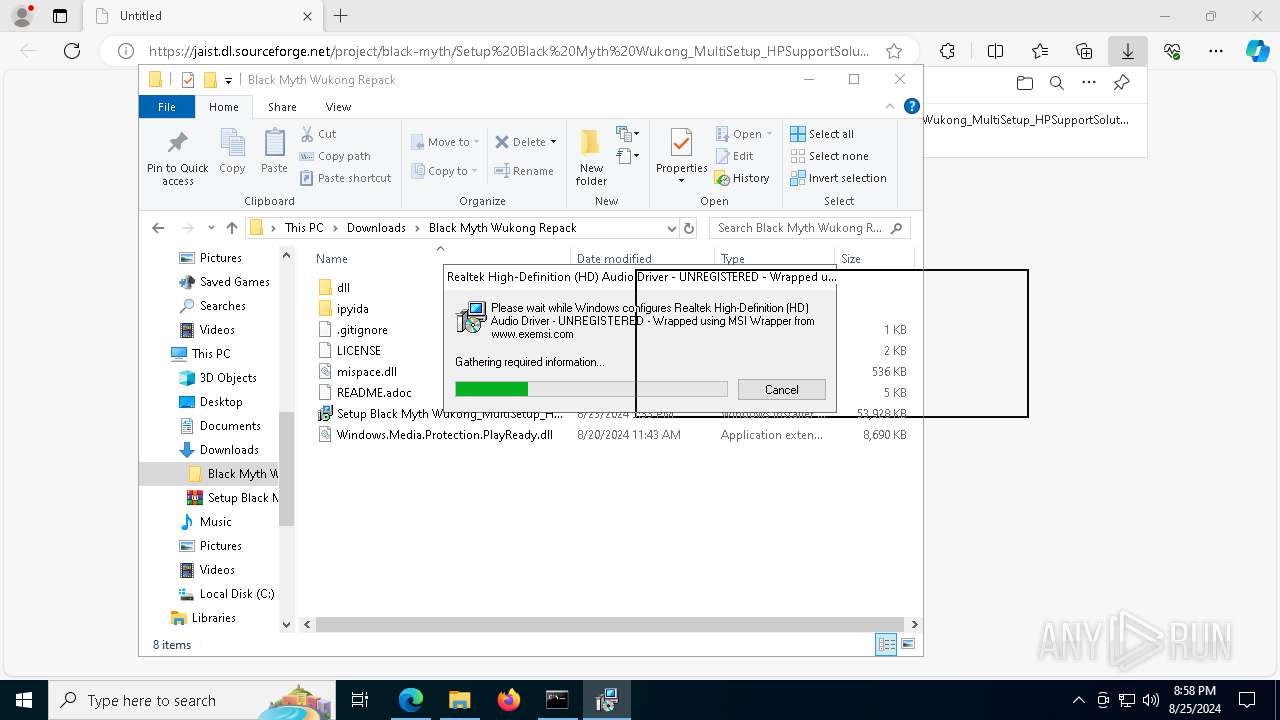The height and width of the screenshot is (720, 1280).
Task: Open recent locations dropdown arrow
Action: [x=211, y=228]
